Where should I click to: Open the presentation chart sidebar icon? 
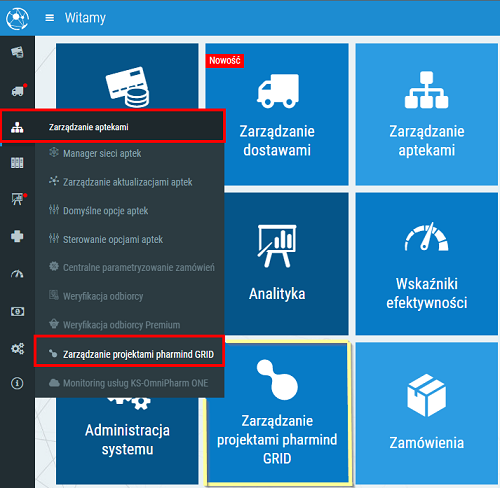click(x=18, y=199)
